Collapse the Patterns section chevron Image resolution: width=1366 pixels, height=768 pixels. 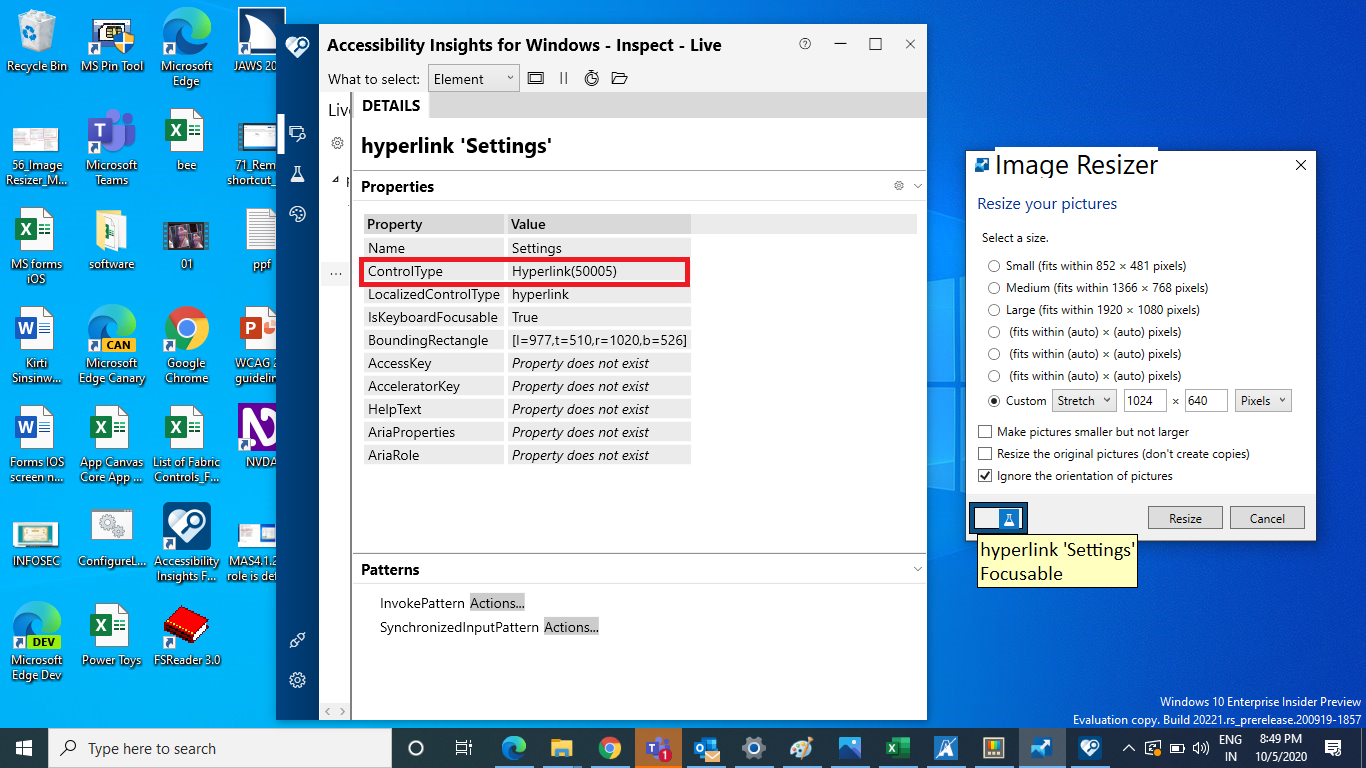coord(916,569)
